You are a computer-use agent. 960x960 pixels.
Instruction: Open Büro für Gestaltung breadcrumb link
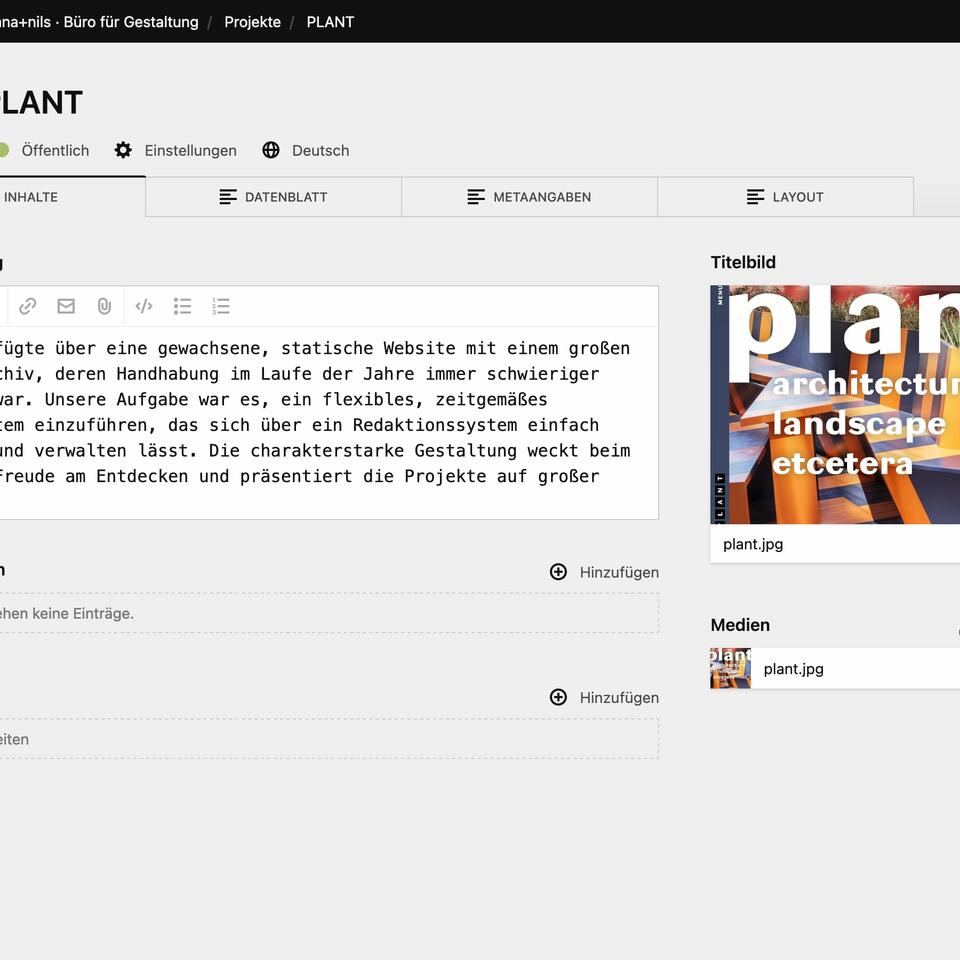[x=99, y=22]
